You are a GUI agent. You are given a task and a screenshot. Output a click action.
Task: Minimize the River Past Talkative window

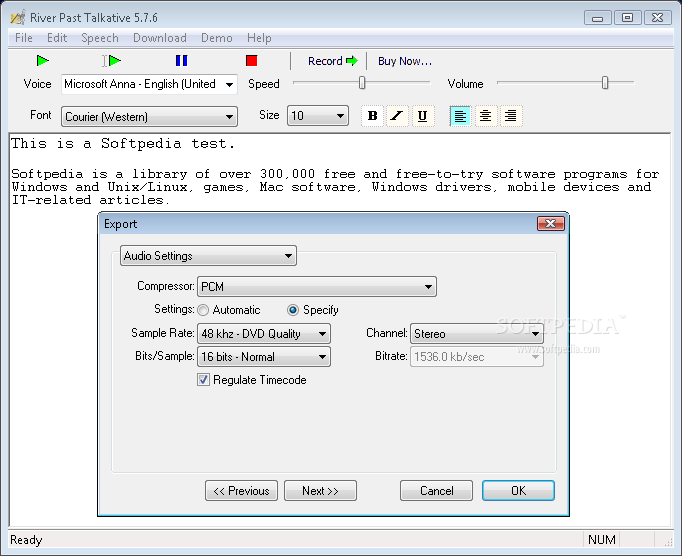(598, 18)
